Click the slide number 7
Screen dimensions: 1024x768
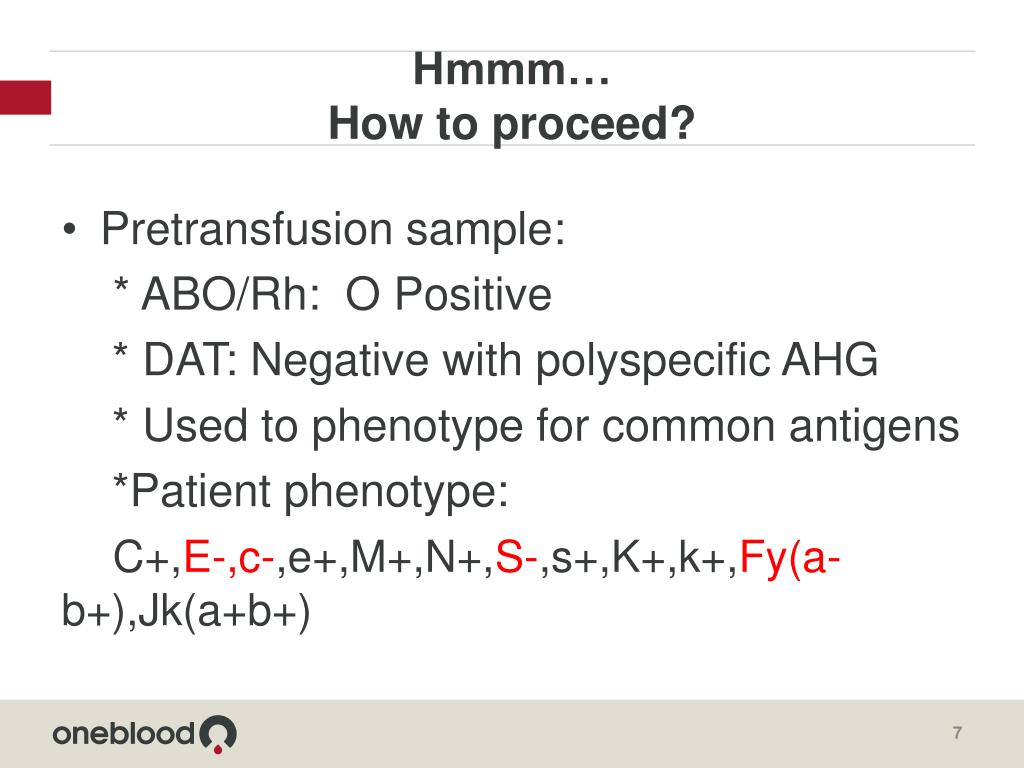(957, 733)
